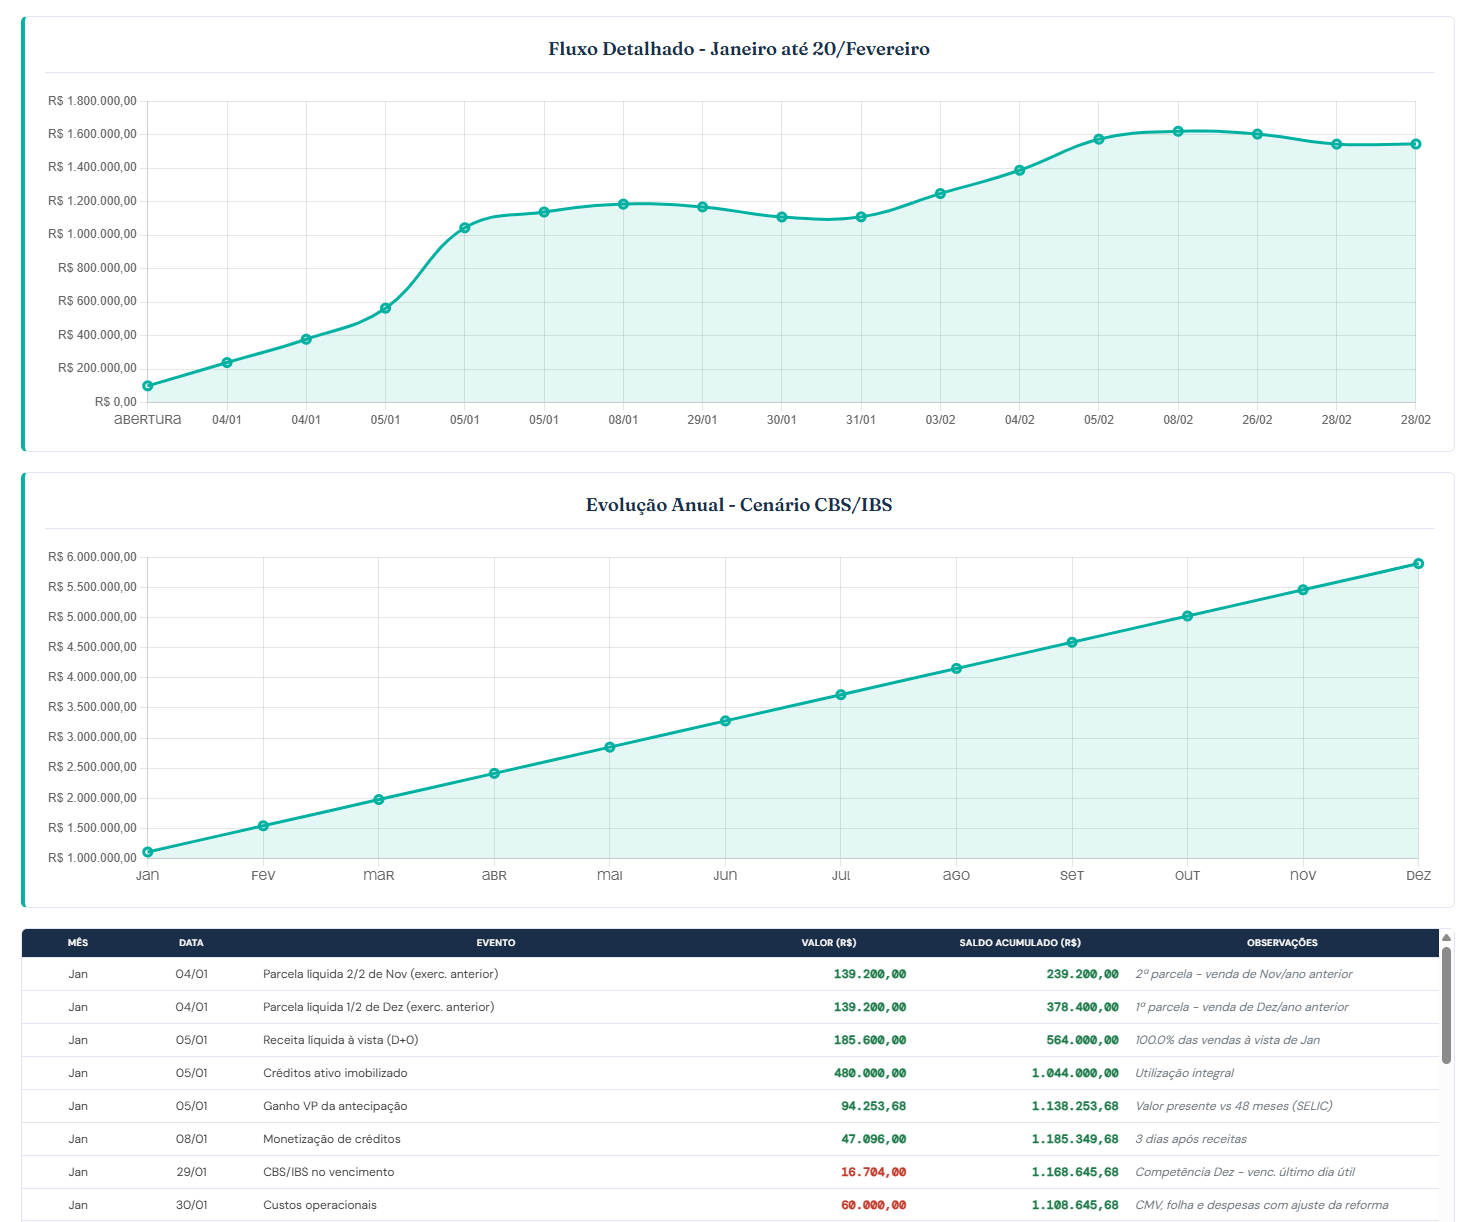Select the 26/02 data point on the detailed flow chart
Viewport: 1477px width, 1222px height.
1257,134
